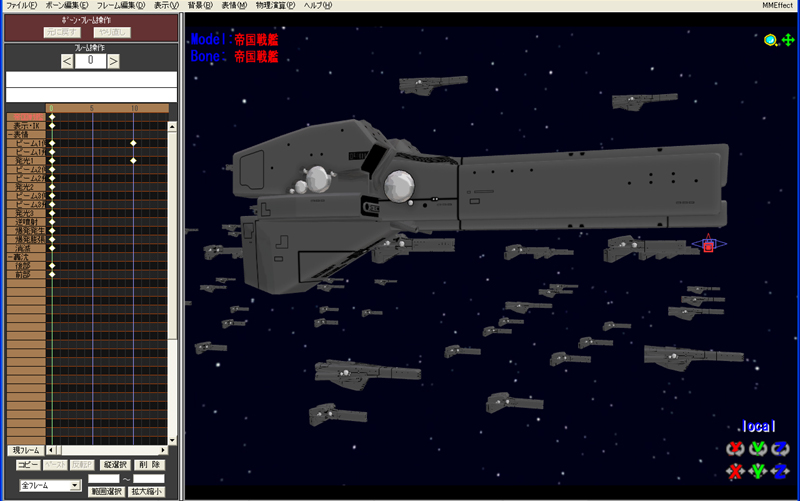
Task: Select the 発光3 track row
Action: [26, 213]
